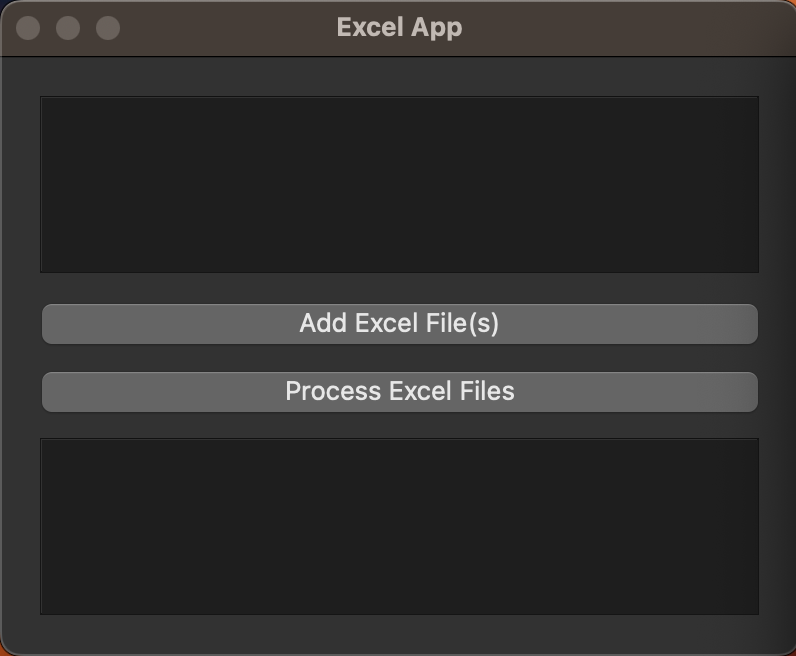The height and width of the screenshot is (656, 796).
Task: Click the third gray window control
Action: tap(108, 27)
